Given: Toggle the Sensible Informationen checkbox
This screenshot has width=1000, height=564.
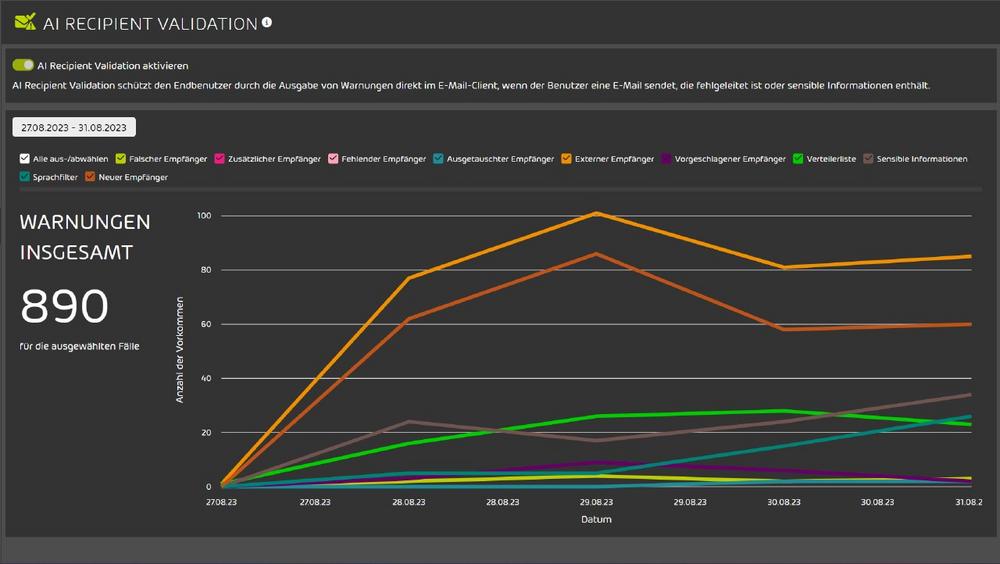Looking at the screenshot, I should click(868, 159).
